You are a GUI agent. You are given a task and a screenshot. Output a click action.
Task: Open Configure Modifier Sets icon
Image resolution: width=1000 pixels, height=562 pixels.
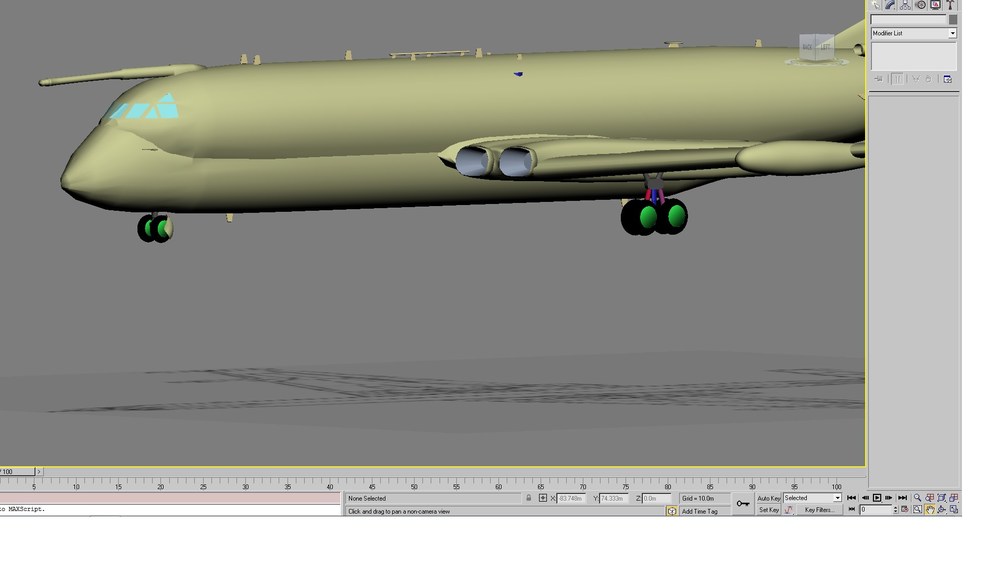948,79
